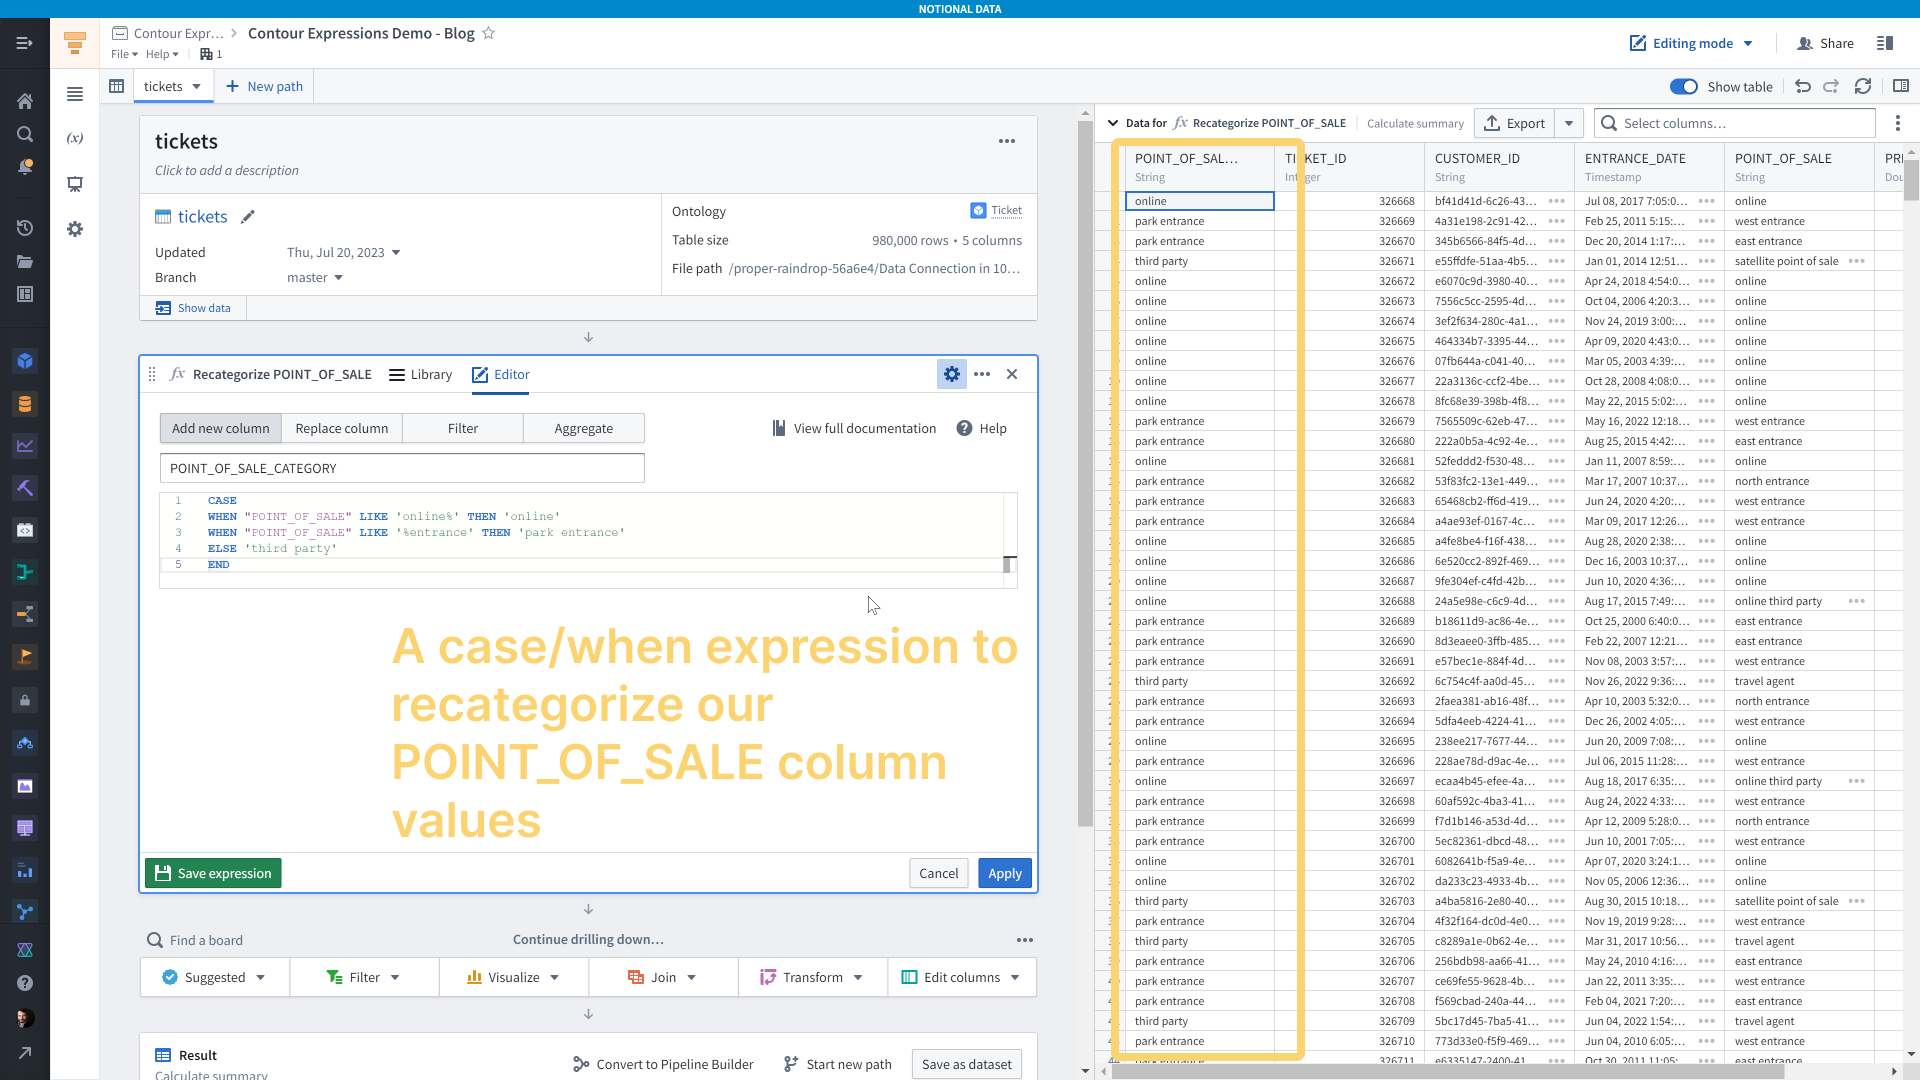The image size is (1920, 1080).
Task: Click the expression settings gear icon
Action: (952, 374)
